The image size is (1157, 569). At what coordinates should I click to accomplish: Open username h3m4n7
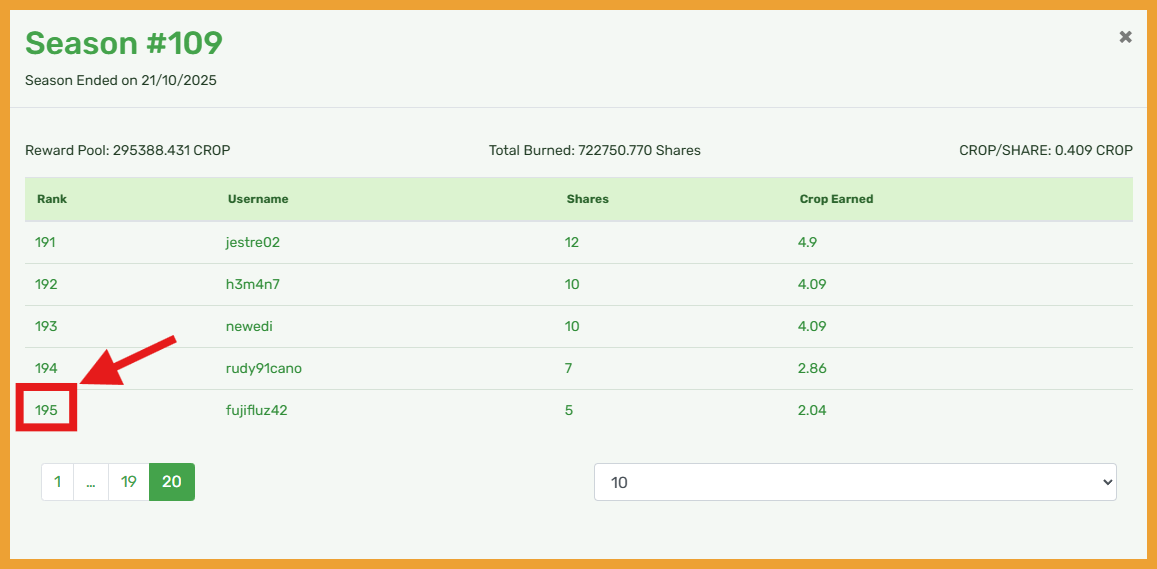(x=253, y=284)
